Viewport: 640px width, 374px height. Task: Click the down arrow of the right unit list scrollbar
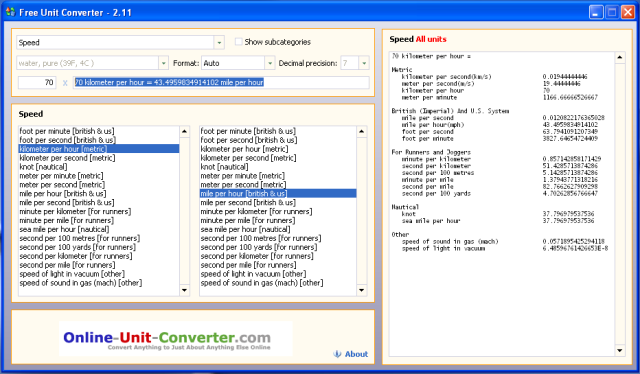(362, 290)
